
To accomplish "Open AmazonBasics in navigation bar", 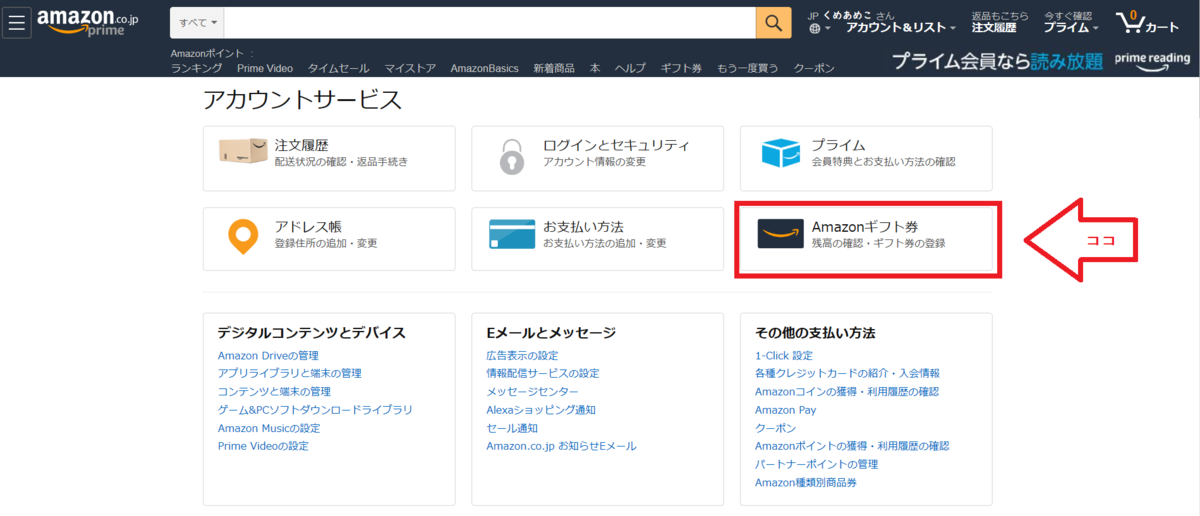I will click(x=484, y=68).
